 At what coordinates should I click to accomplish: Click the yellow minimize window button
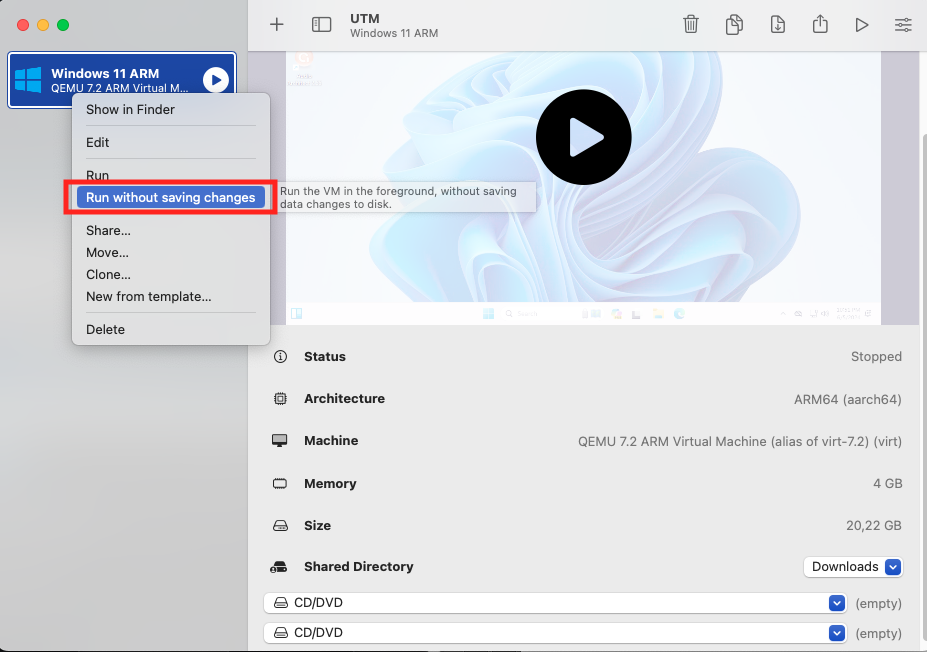[x=43, y=25]
